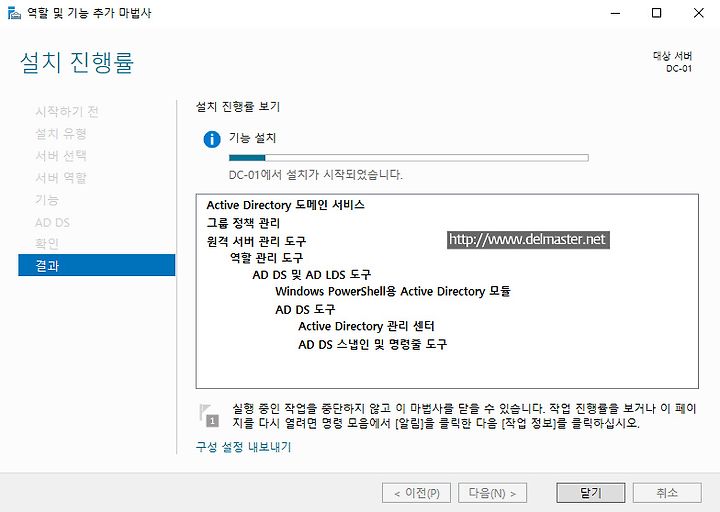Click the 설치 진행률 보기 heading
Screen dimensions: 720x512
pos(238,107)
